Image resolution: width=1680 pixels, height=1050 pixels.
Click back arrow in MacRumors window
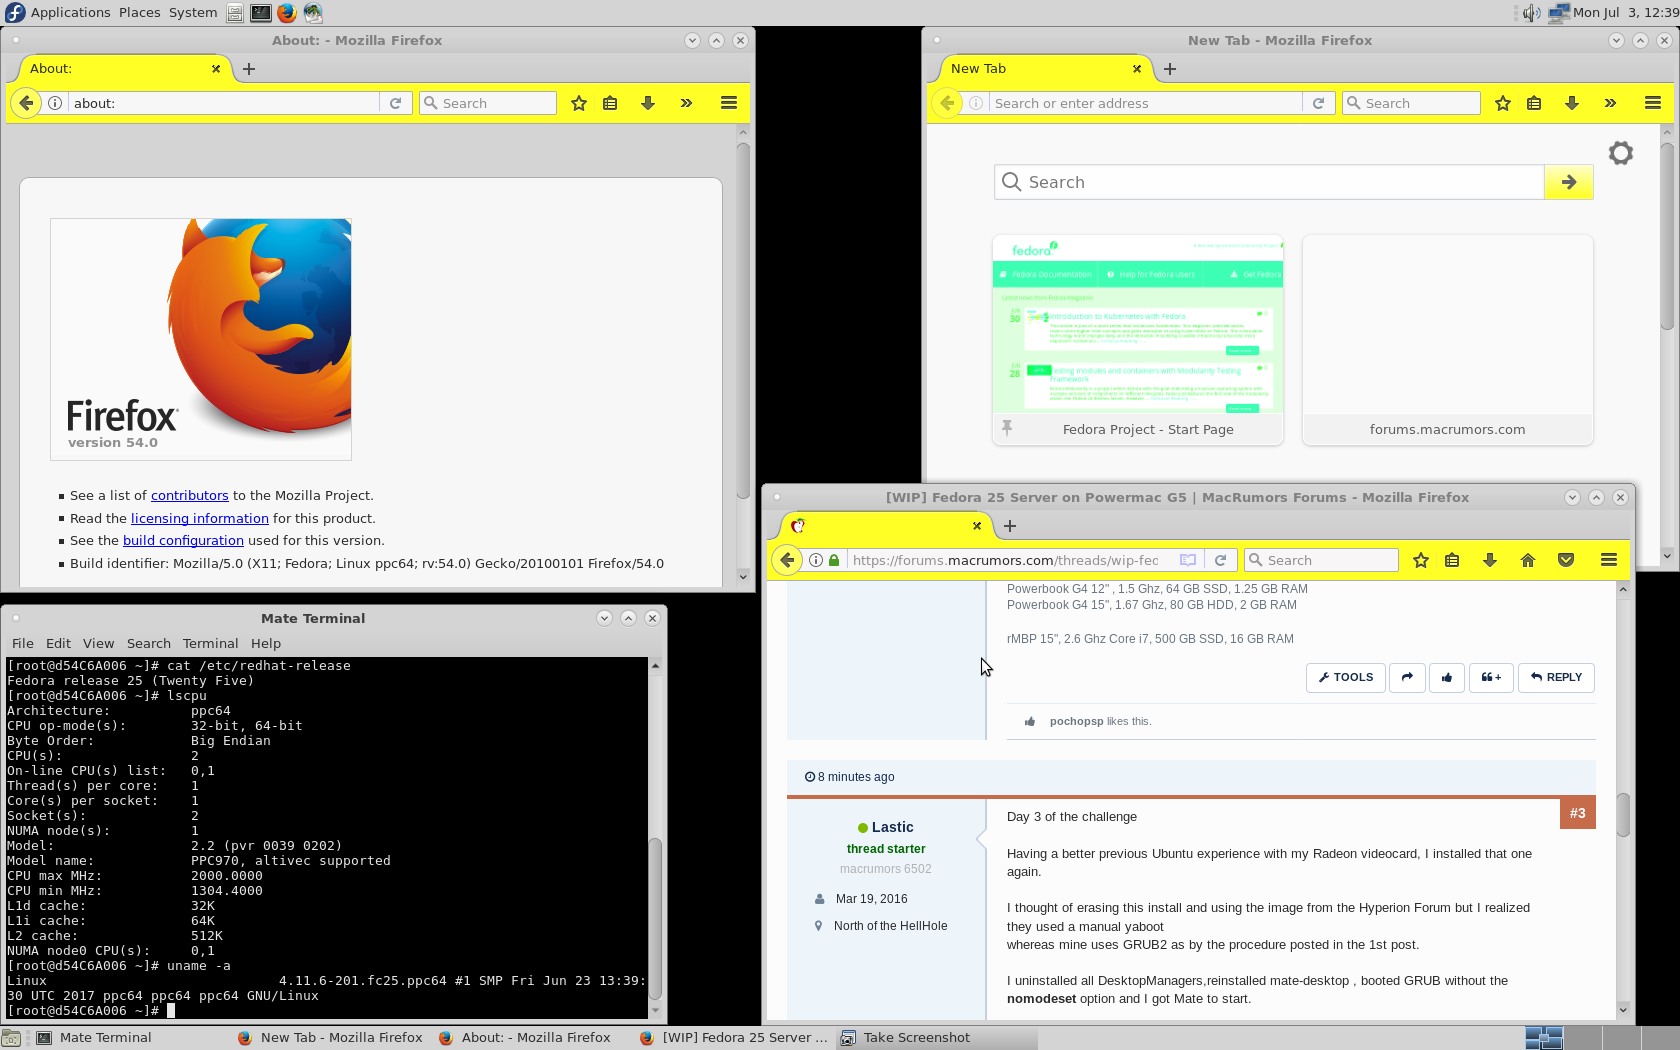coord(788,560)
